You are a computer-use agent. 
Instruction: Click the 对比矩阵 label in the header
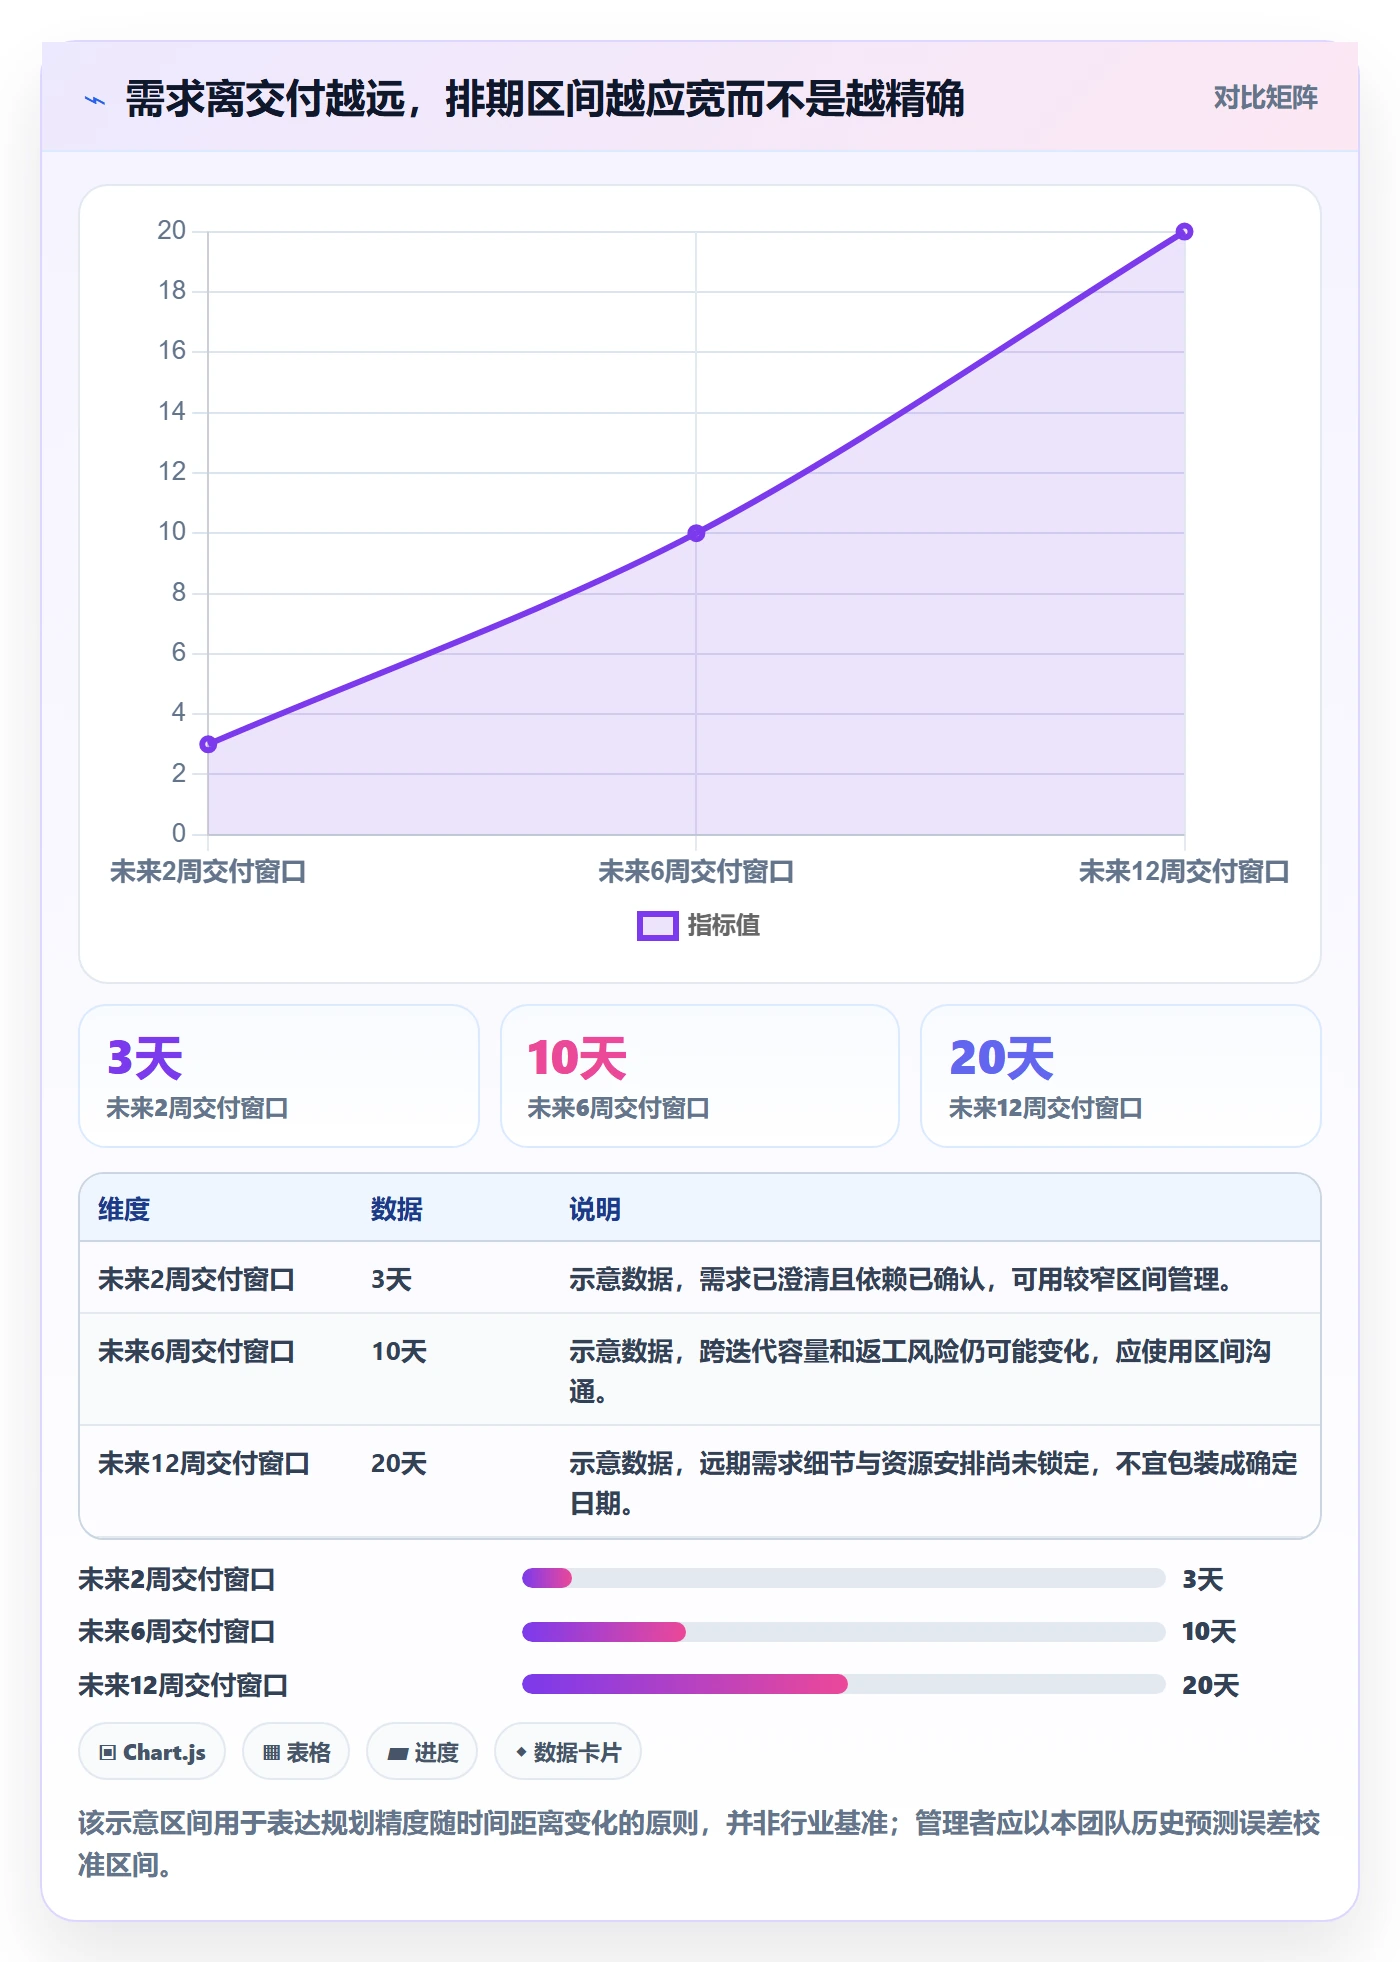pyautogui.click(x=1265, y=98)
